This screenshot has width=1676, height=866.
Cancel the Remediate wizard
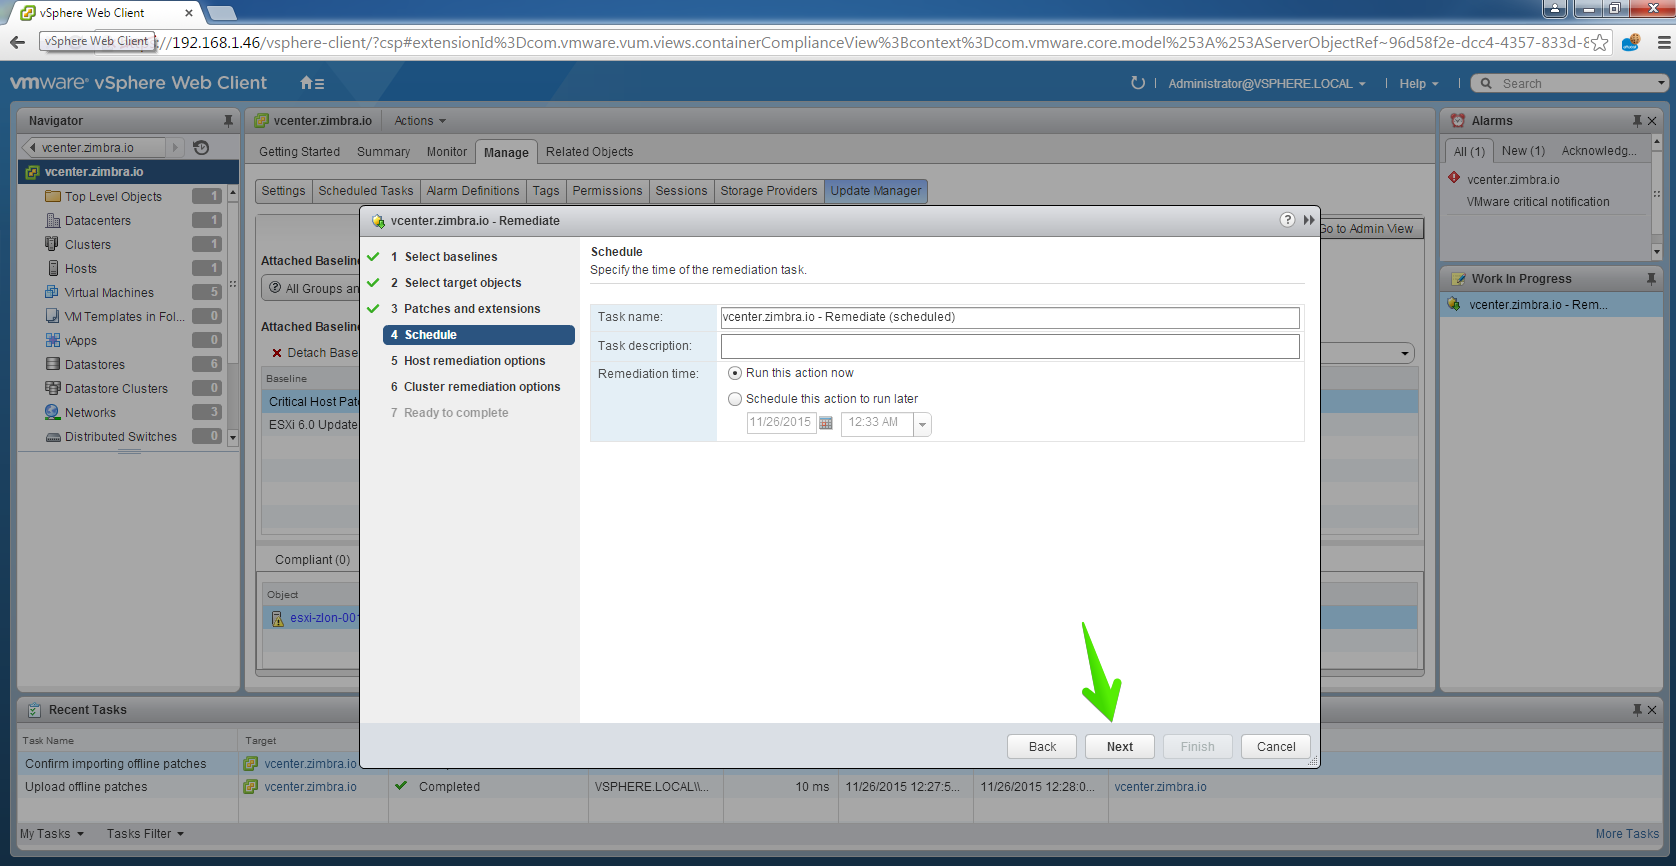pos(1276,747)
